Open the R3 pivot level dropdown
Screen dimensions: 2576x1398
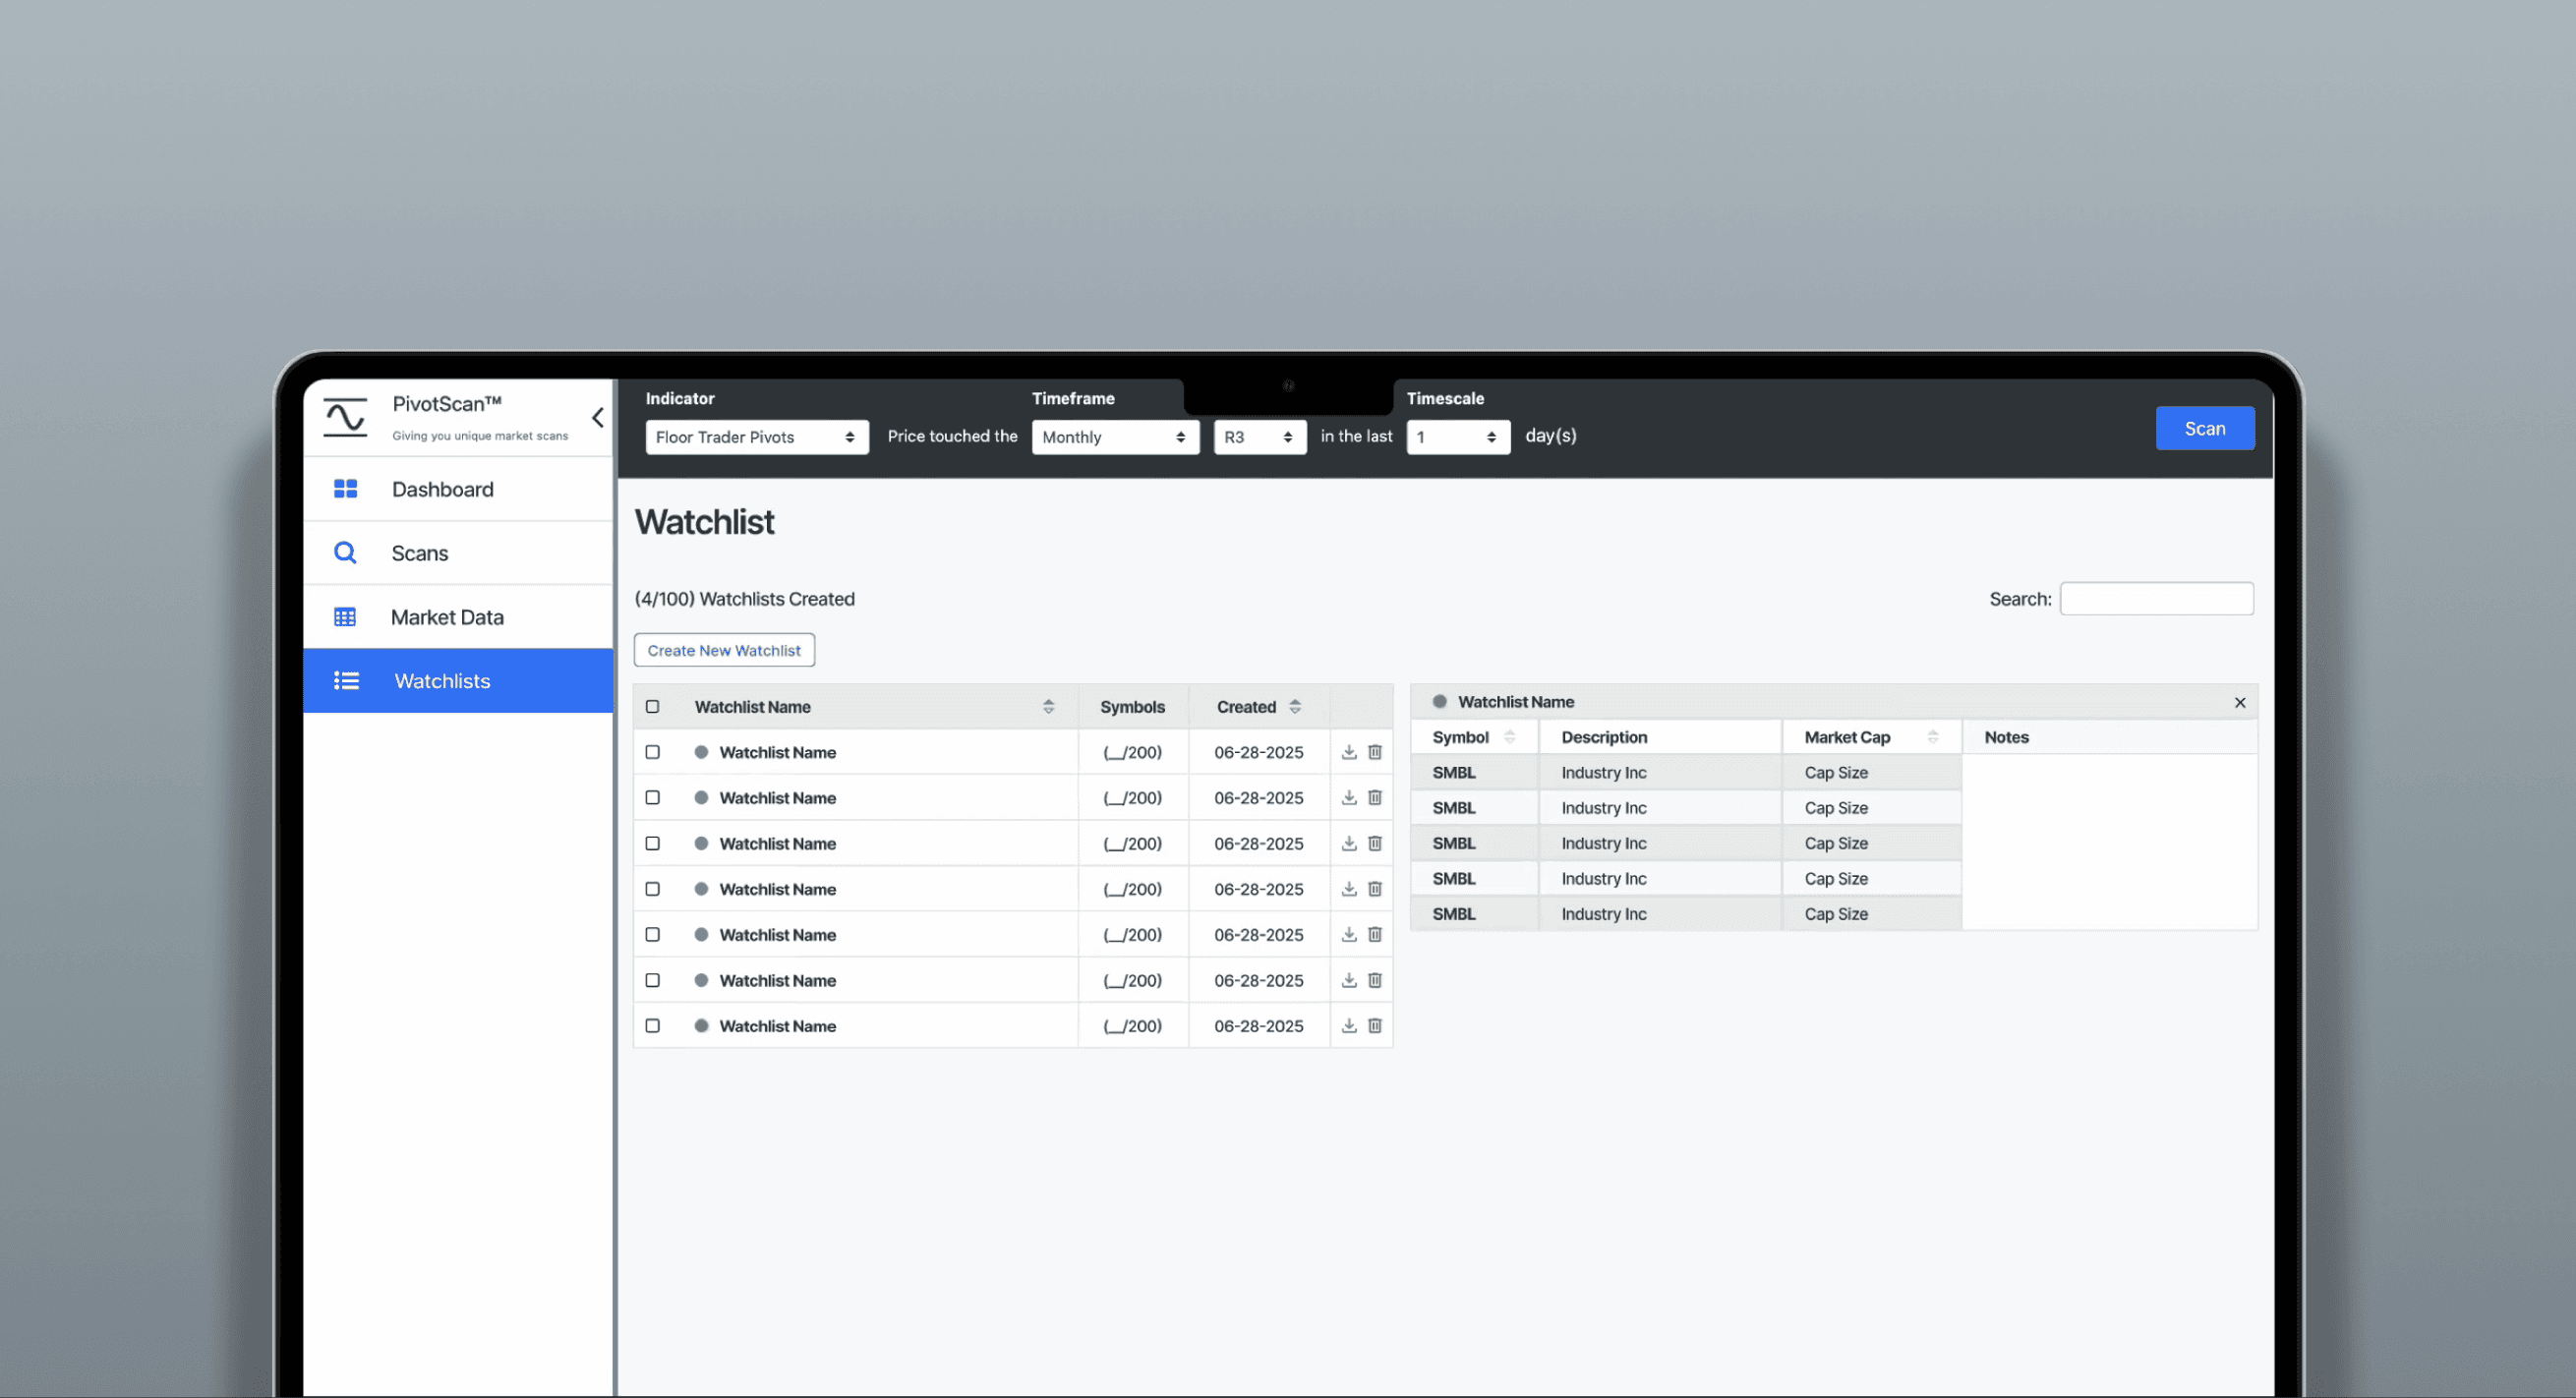(x=1260, y=437)
